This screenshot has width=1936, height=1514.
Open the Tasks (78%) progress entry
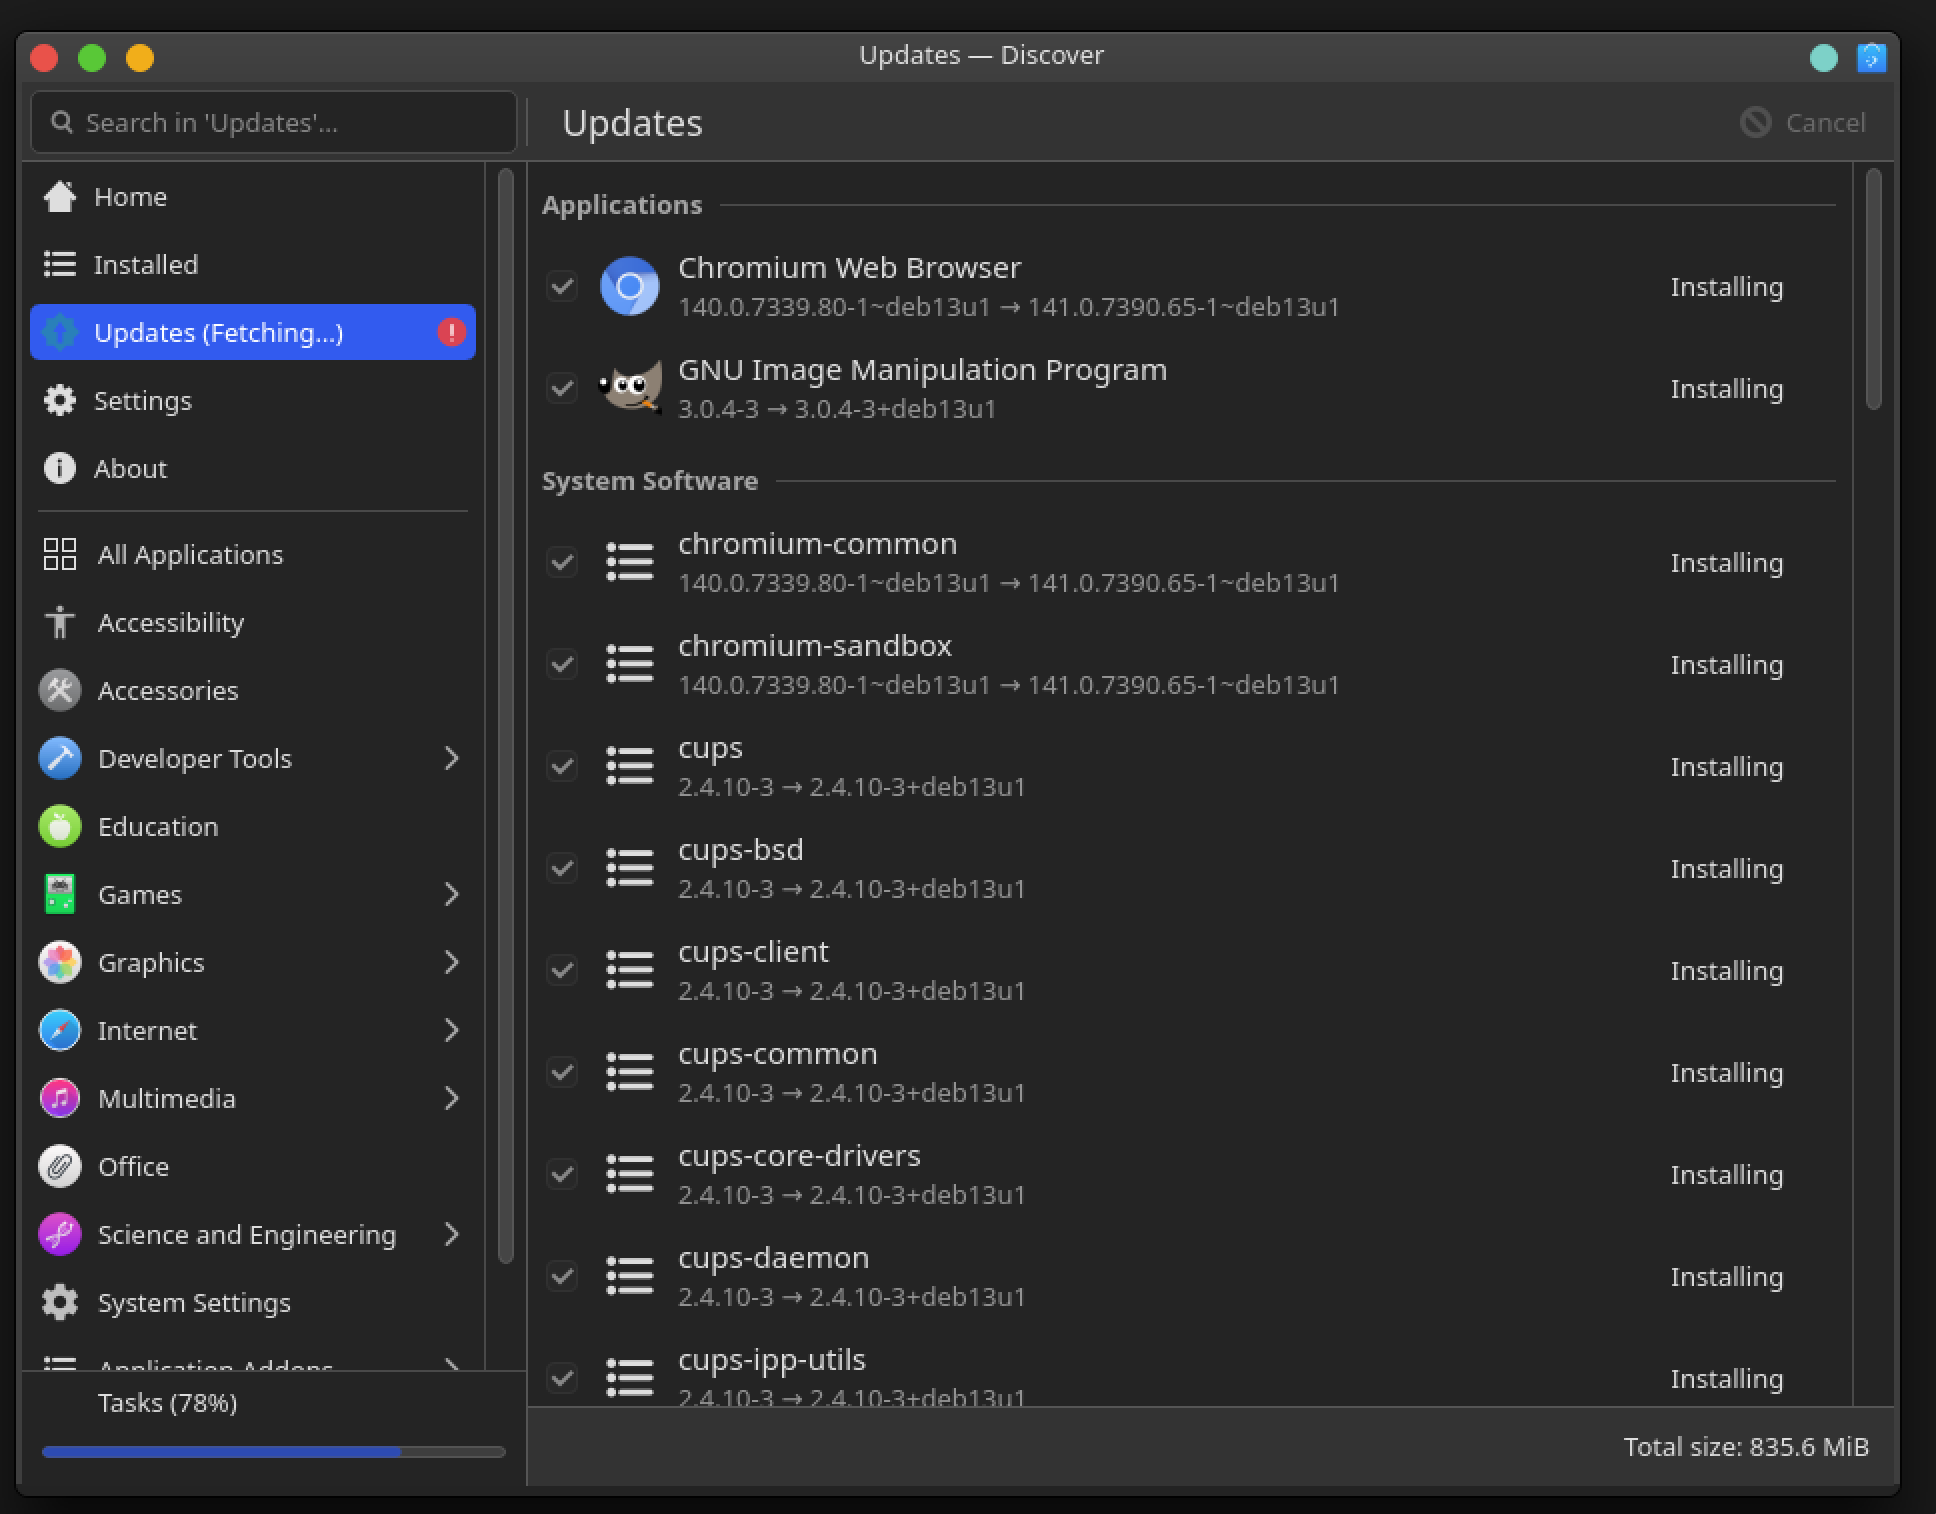click(x=168, y=1403)
